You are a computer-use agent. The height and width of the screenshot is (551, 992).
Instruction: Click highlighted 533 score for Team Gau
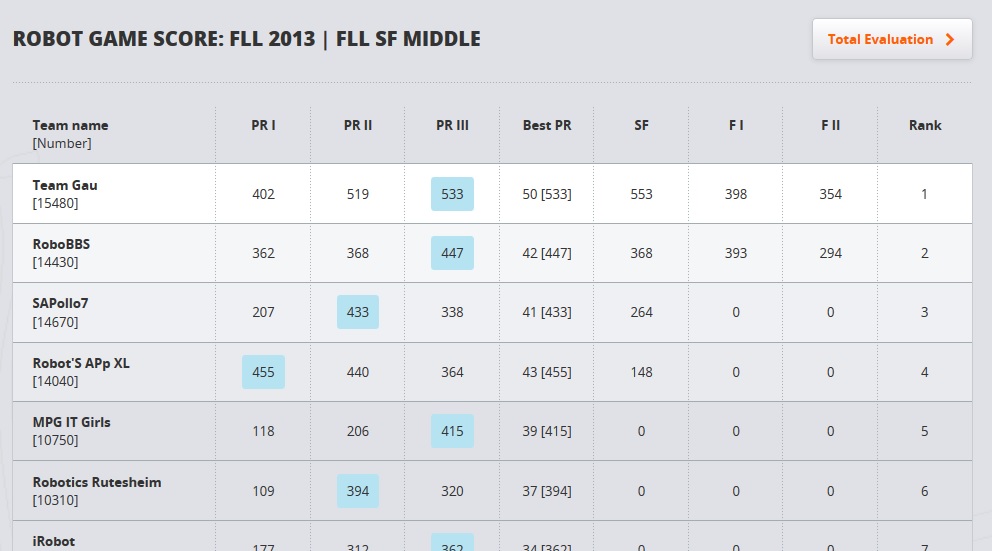tap(452, 194)
